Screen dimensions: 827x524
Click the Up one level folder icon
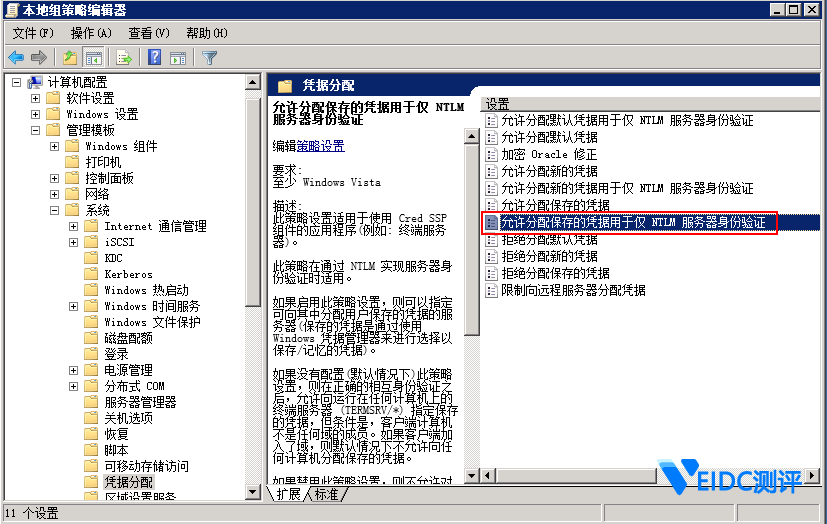coord(70,57)
